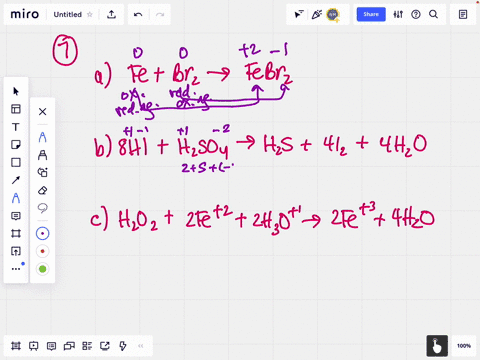Open the chat or screen sharing icon

(x=69, y=346)
